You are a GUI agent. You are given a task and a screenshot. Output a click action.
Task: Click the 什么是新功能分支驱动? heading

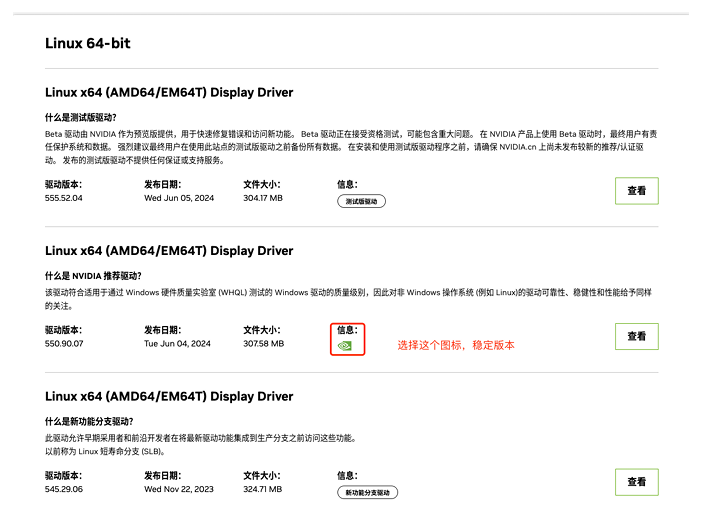(89, 422)
